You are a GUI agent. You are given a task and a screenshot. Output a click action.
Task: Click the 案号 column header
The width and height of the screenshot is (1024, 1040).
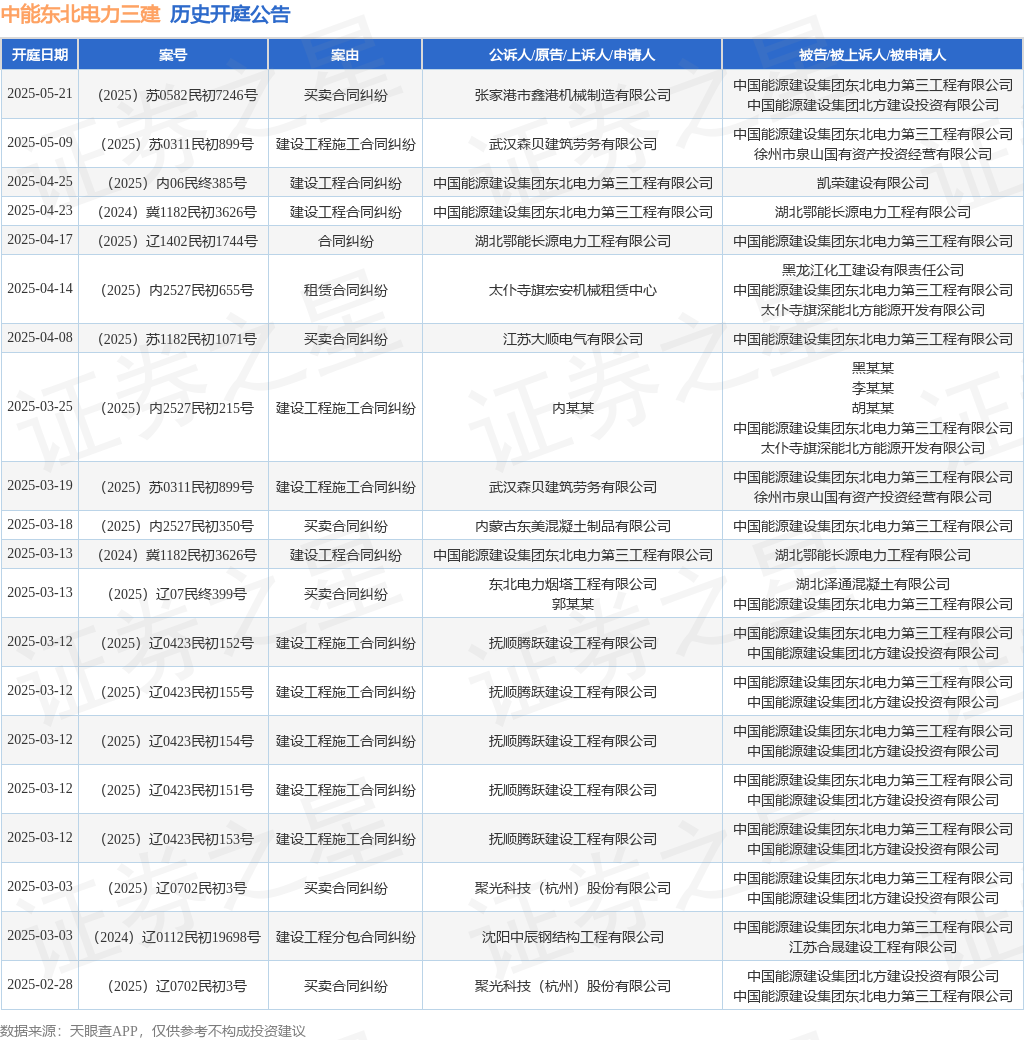(x=173, y=55)
